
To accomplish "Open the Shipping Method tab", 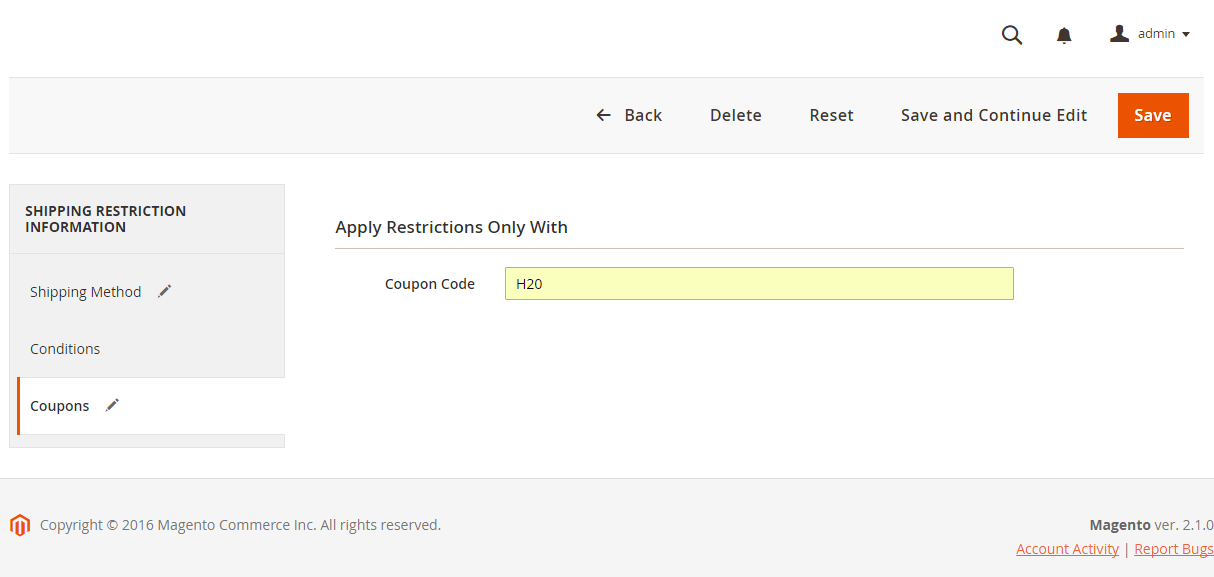I will [x=86, y=292].
